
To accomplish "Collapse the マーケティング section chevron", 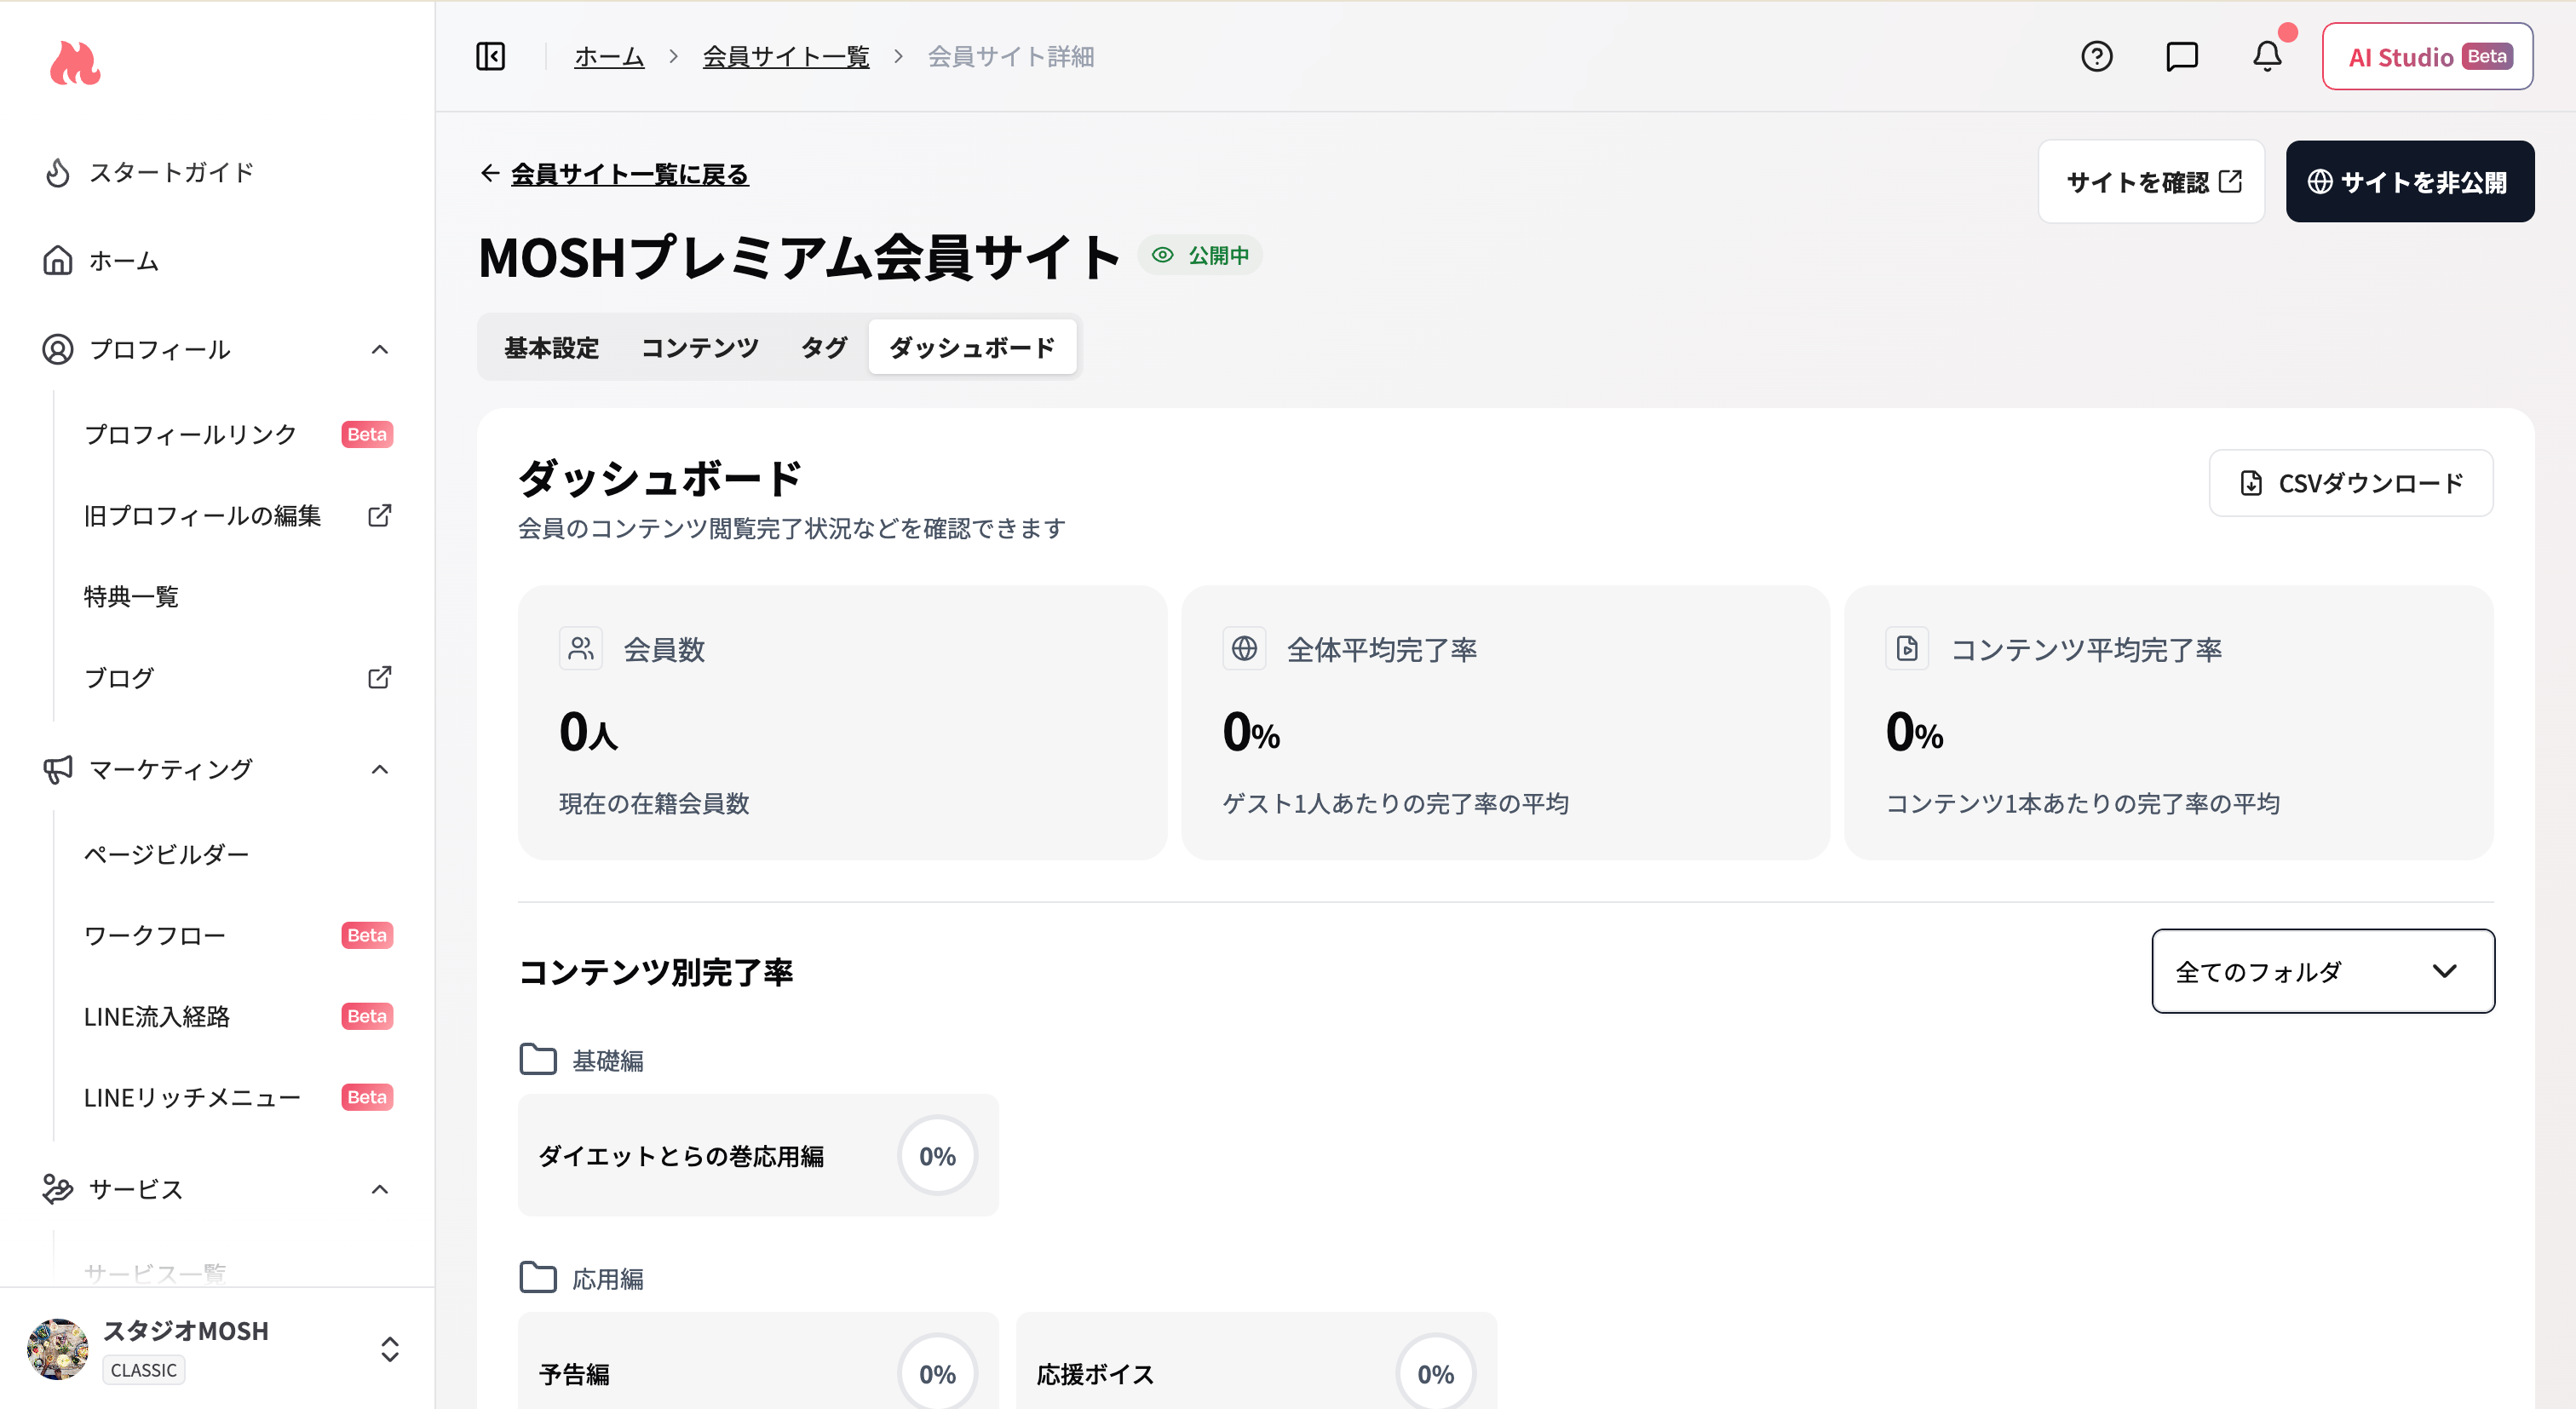I will [380, 769].
